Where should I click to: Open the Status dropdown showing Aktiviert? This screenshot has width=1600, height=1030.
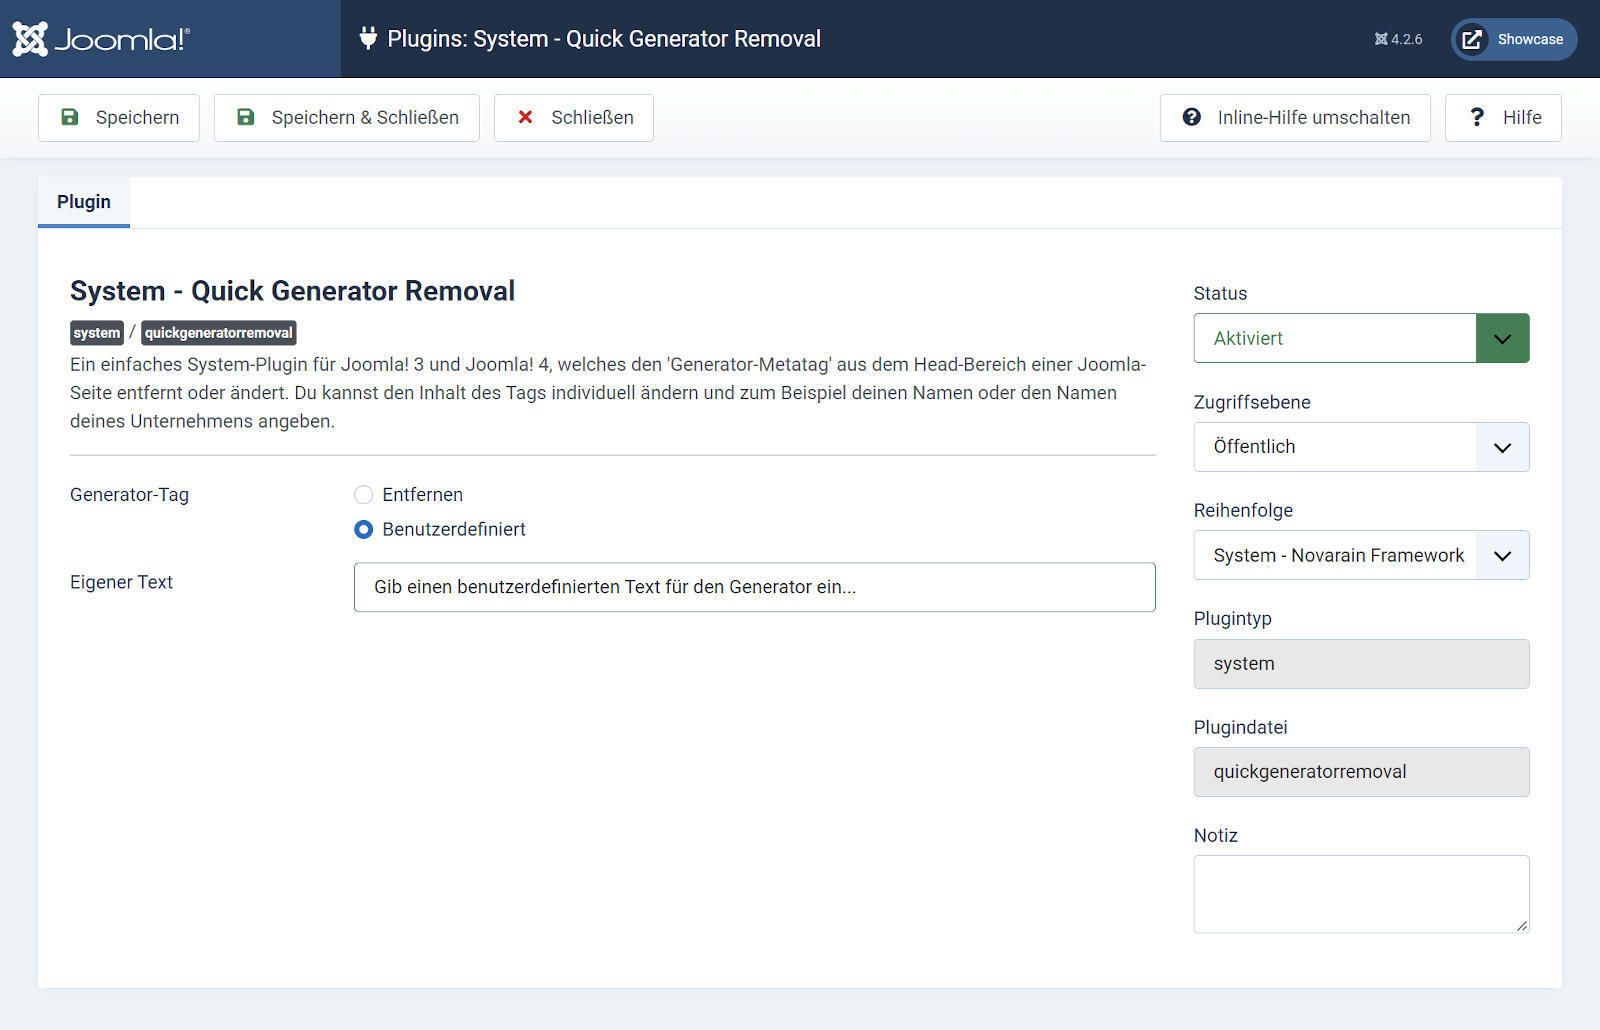pyautogui.click(x=1360, y=338)
